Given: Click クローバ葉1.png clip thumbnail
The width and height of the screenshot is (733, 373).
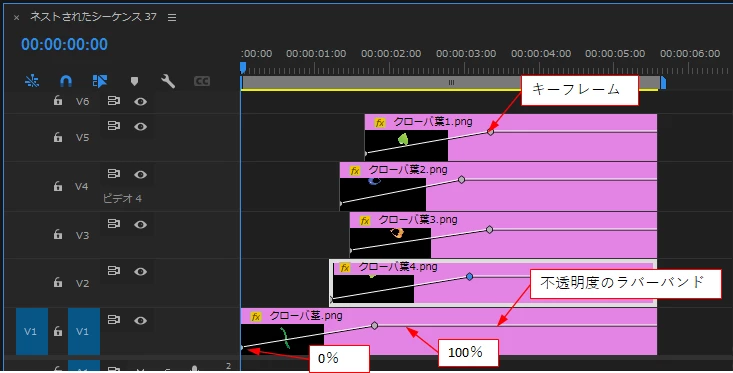Looking at the screenshot, I should (x=406, y=145).
